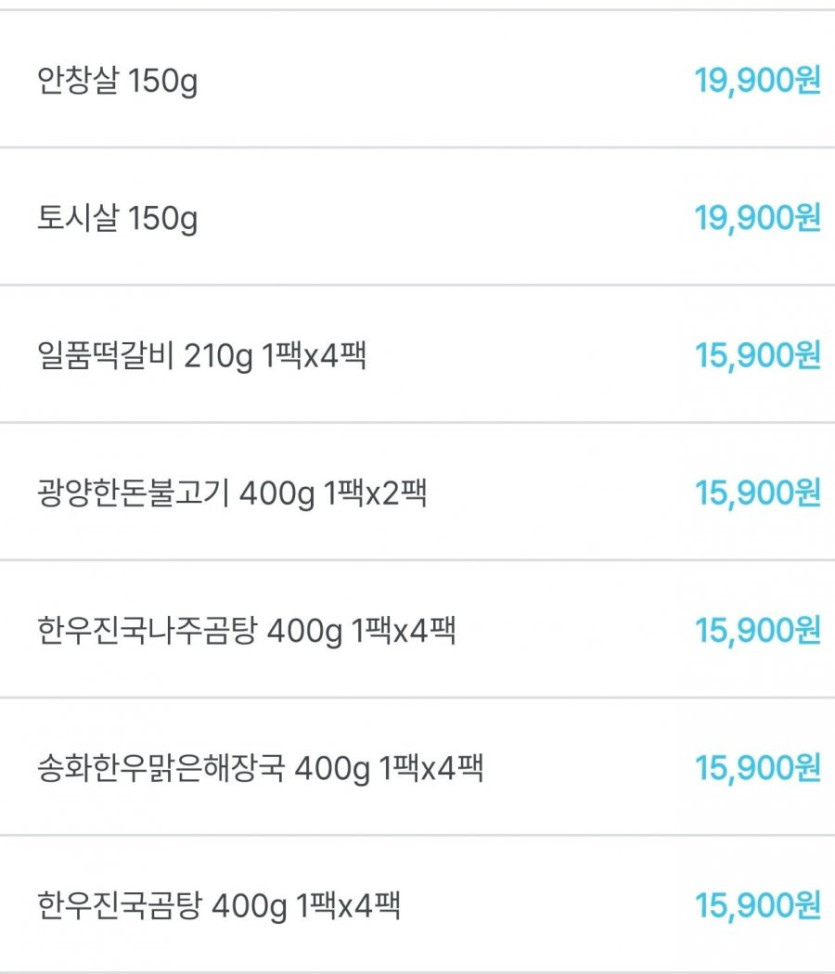Choose 일품떡갈비 210g 1팩x4팩
Image resolution: width=835 pixels, height=974 pixels.
(201, 356)
